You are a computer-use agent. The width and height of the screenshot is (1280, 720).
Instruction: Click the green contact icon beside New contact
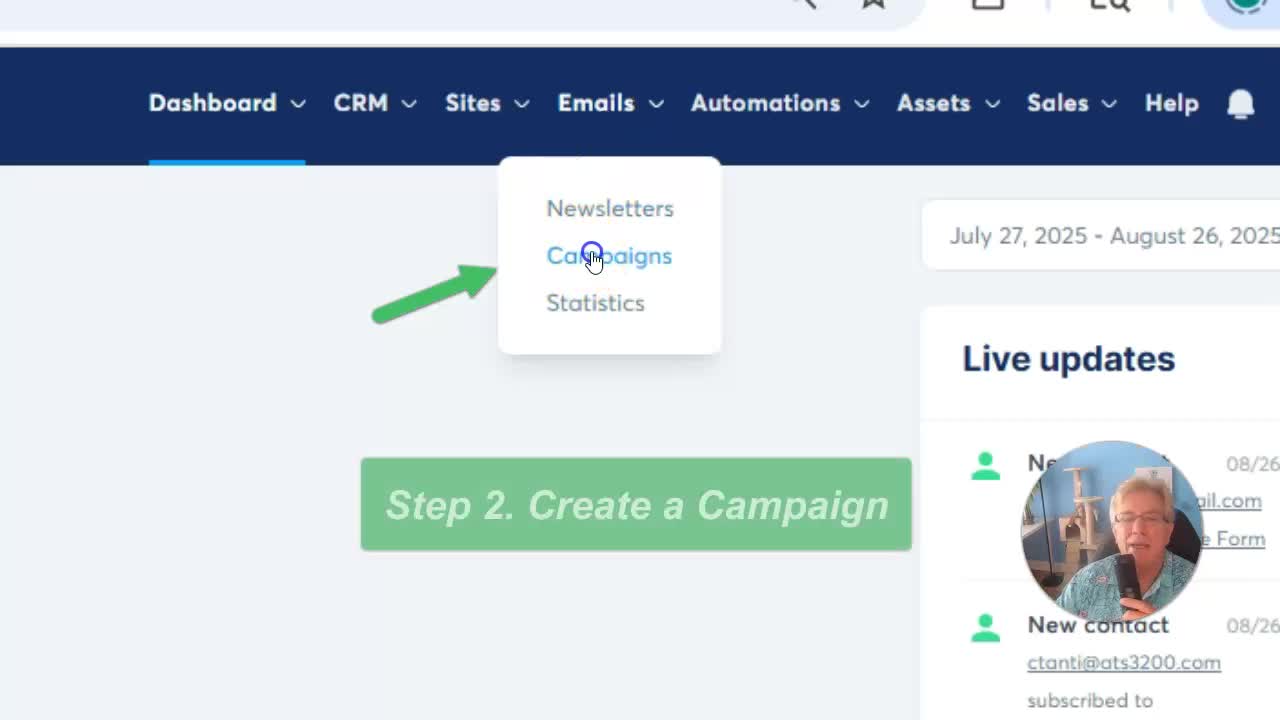[985, 627]
